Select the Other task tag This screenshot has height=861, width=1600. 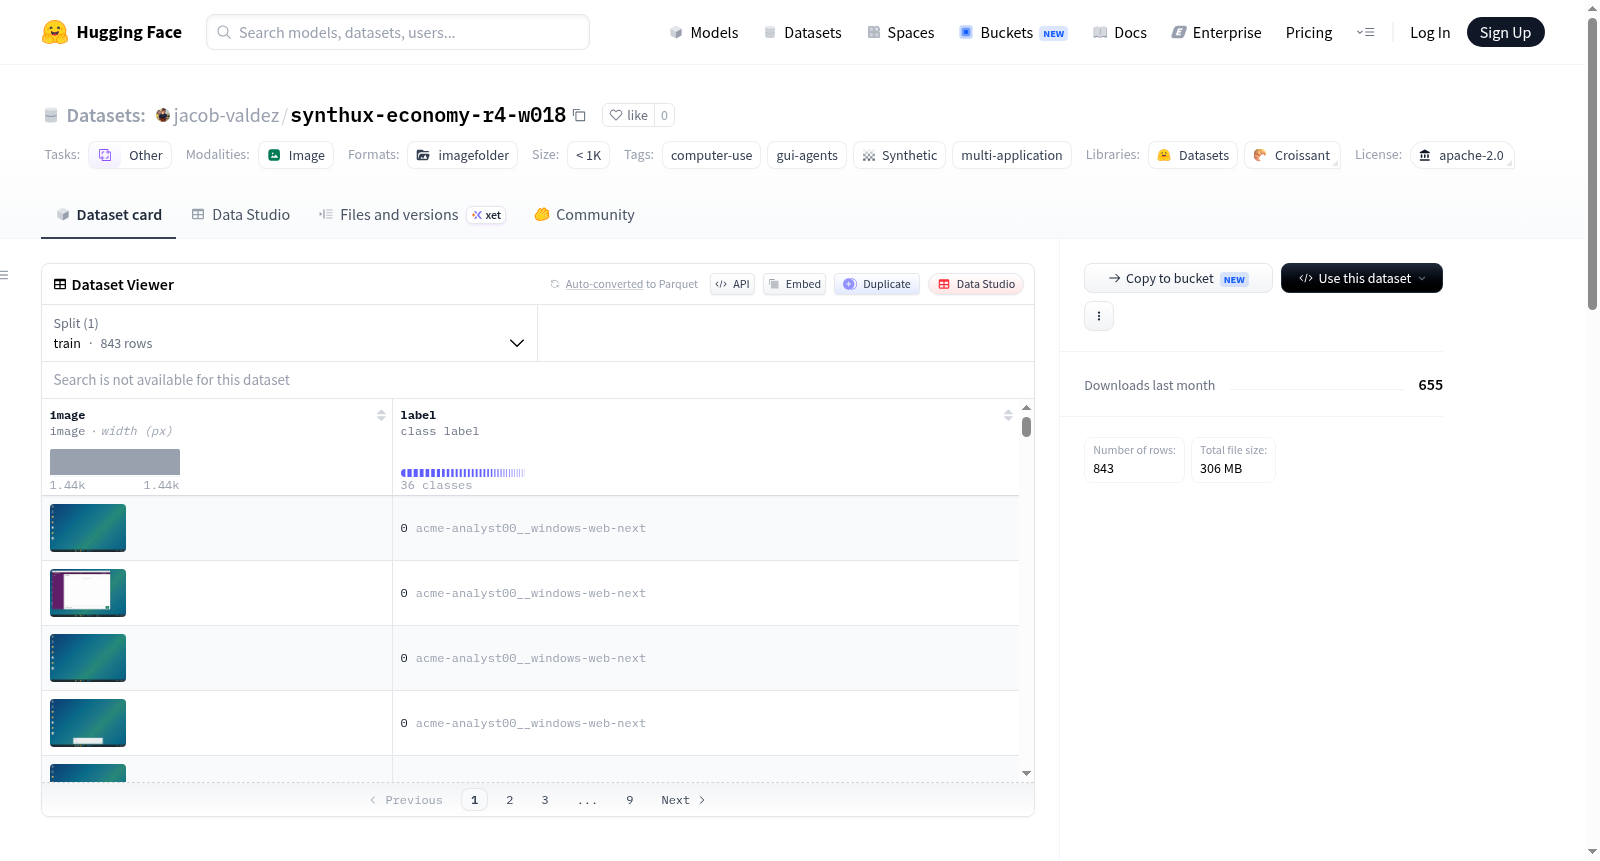131,155
